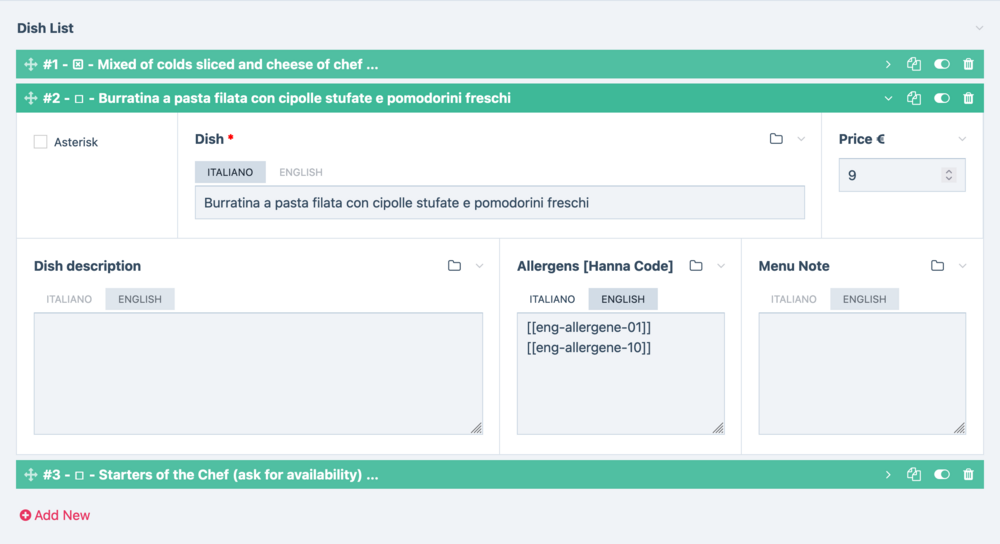This screenshot has width=1000, height=544.
Task: Enable the Asterisk checkbox
Action: click(x=41, y=142)
